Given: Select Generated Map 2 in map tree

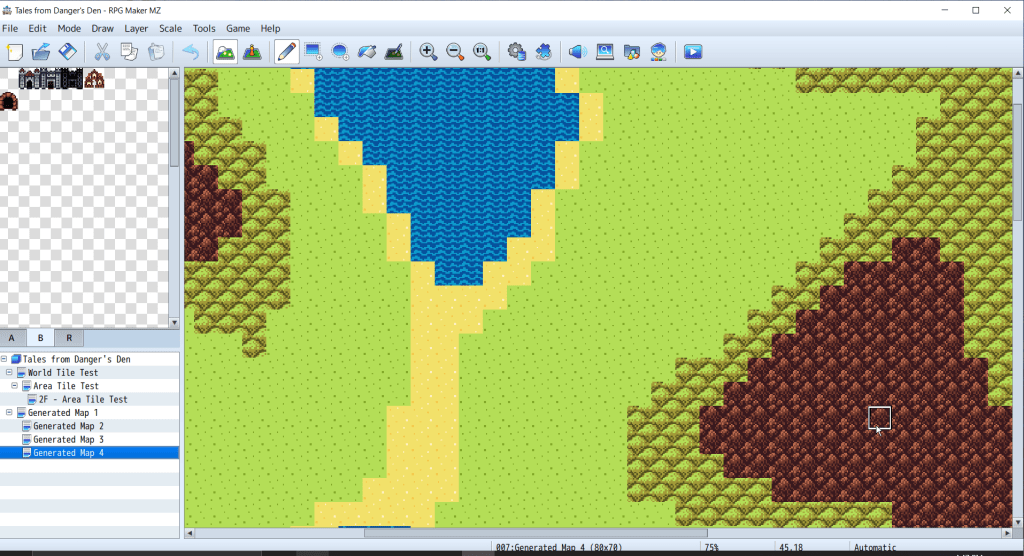Looking at the screenshot, I should click(68, 426).
